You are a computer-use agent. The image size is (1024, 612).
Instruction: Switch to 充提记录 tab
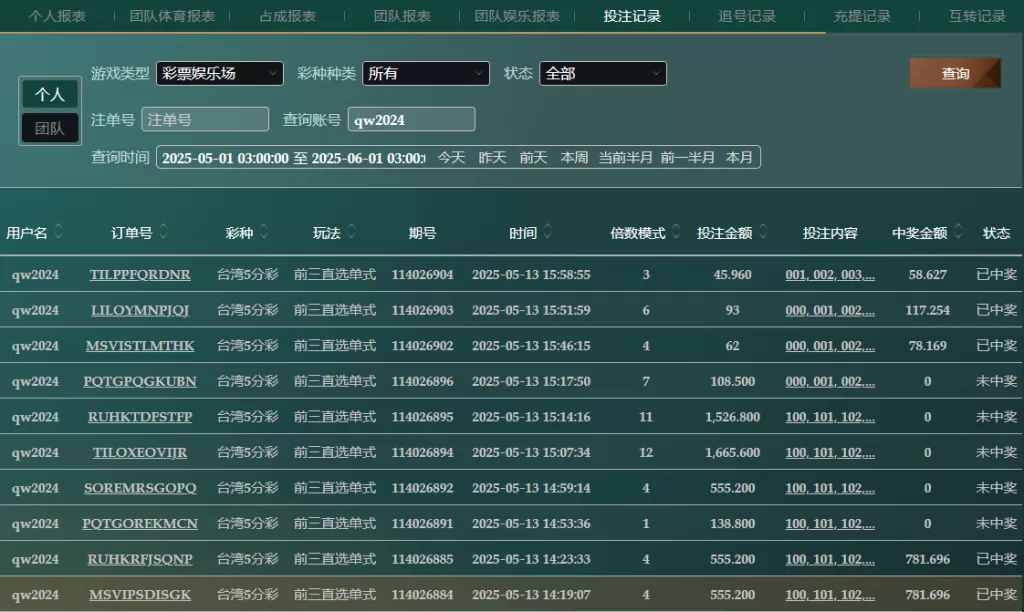(x=862, y=16)
